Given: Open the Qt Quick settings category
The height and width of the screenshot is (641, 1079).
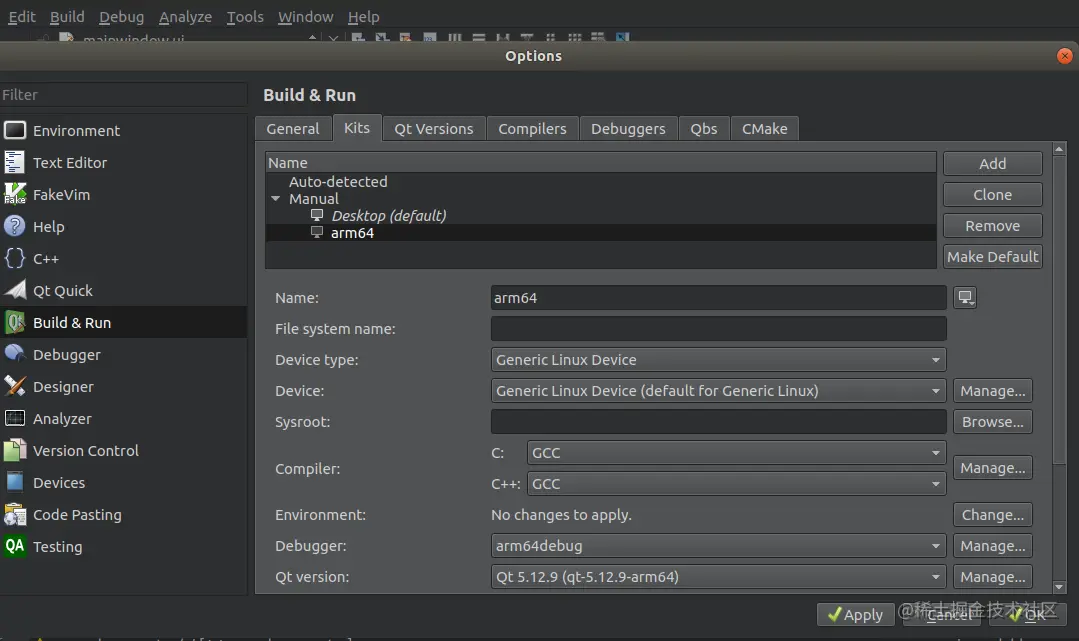Looking at the screenshot, I should 124,291.
